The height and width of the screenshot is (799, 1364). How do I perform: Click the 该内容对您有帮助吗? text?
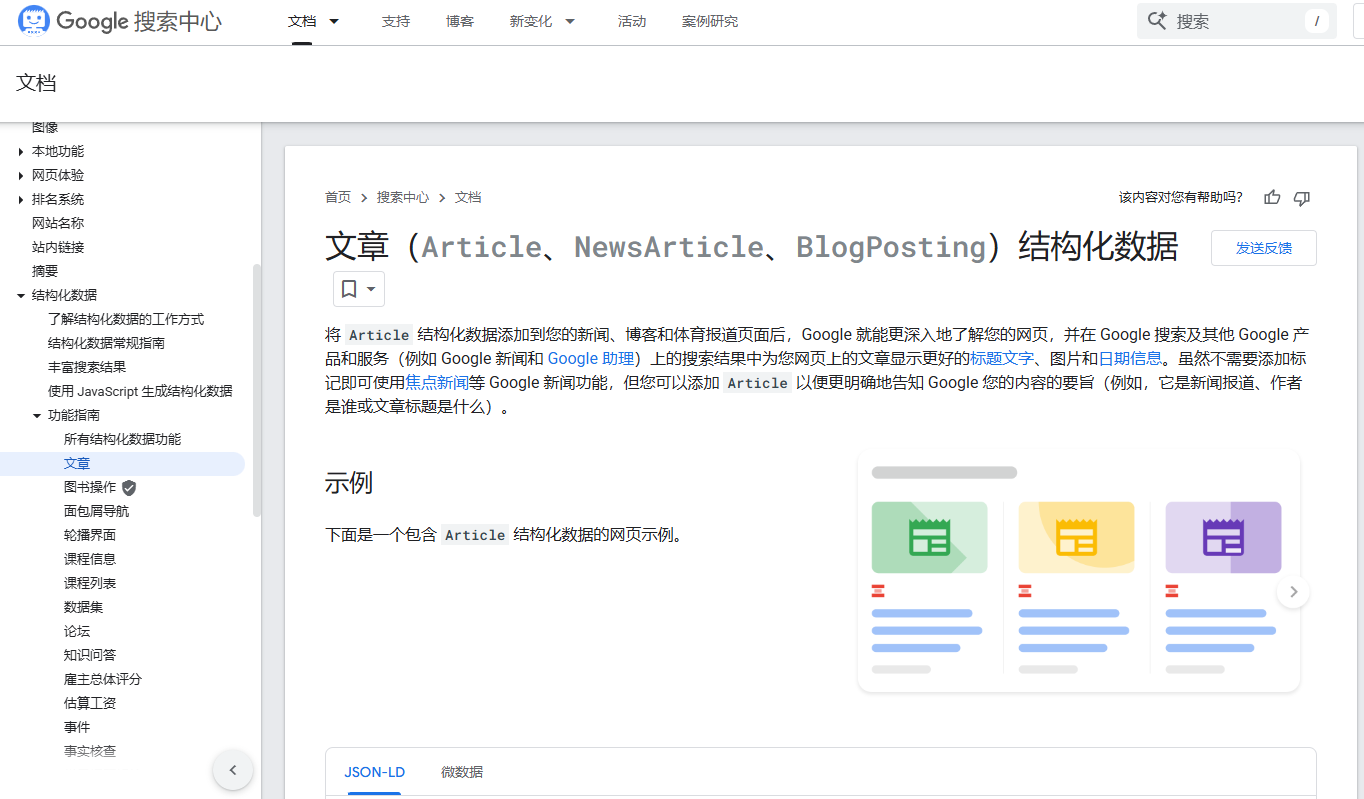[1181, 198]
